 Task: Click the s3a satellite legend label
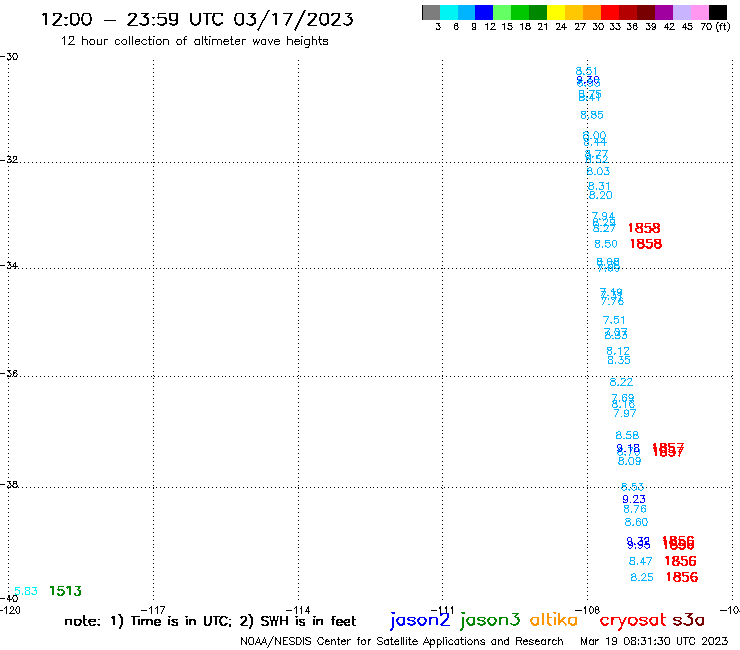688,620
